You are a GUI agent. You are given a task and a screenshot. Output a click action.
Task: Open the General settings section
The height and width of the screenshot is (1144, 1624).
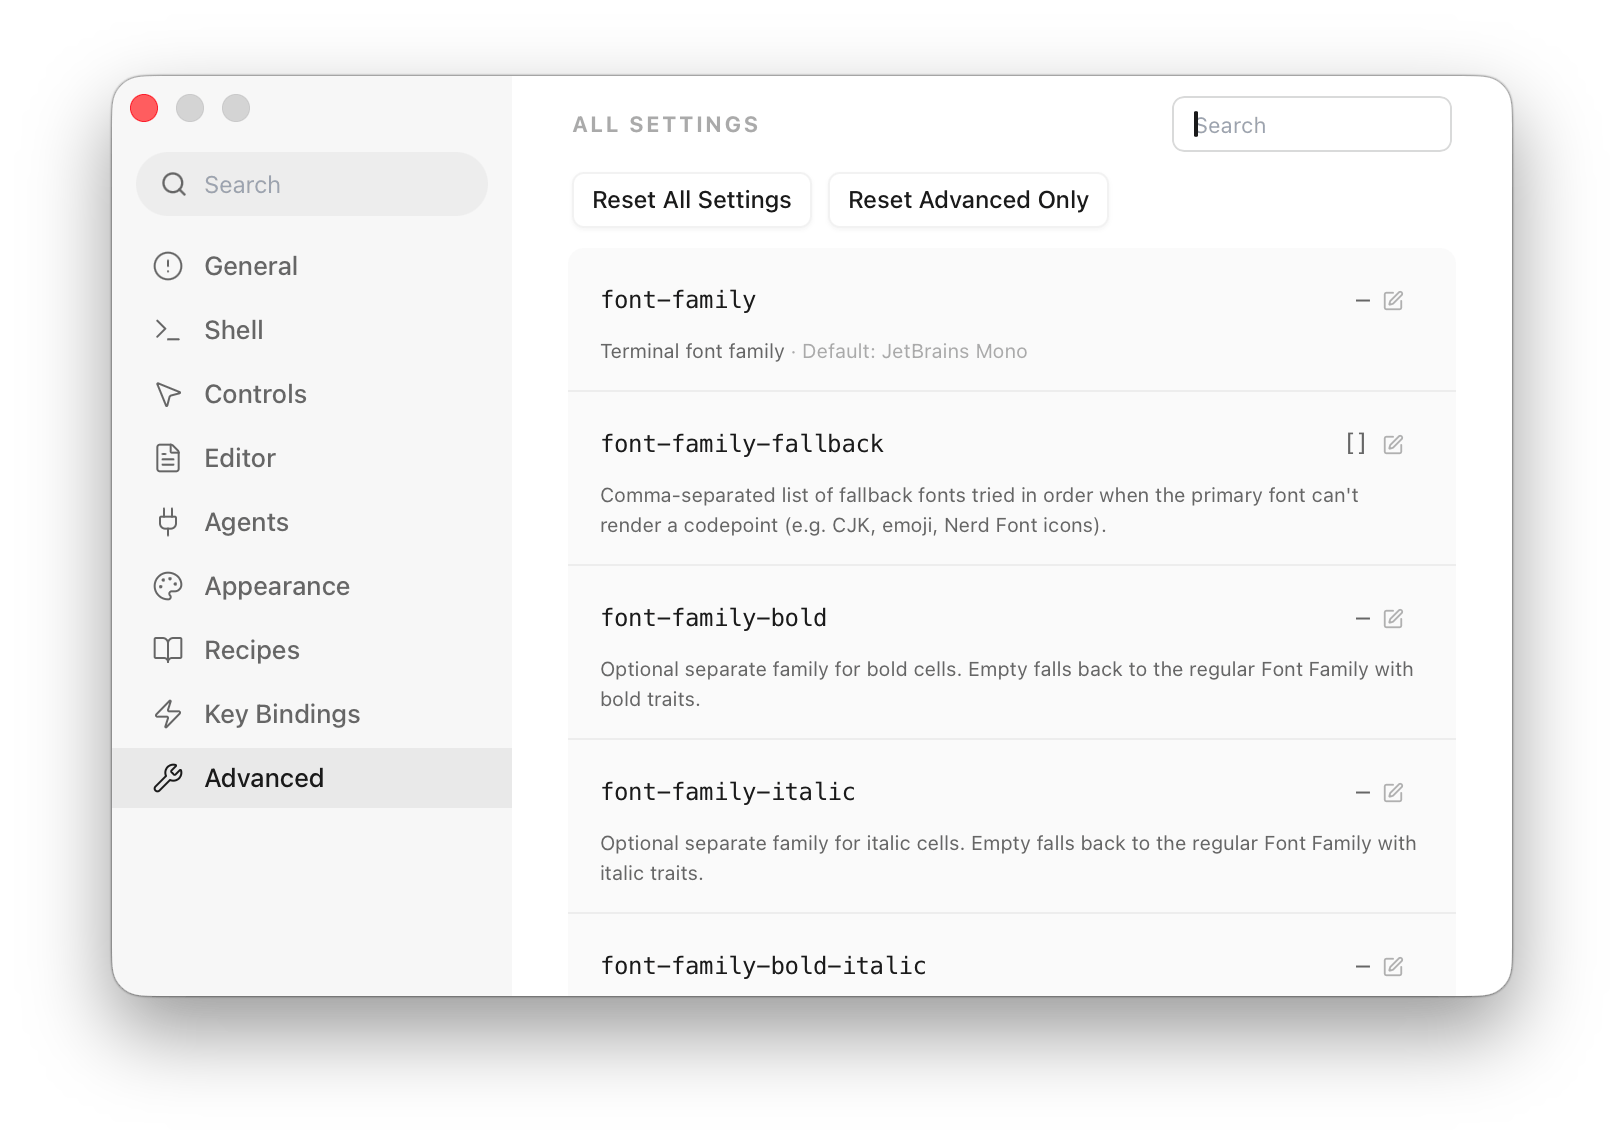(x=312, y=266)
